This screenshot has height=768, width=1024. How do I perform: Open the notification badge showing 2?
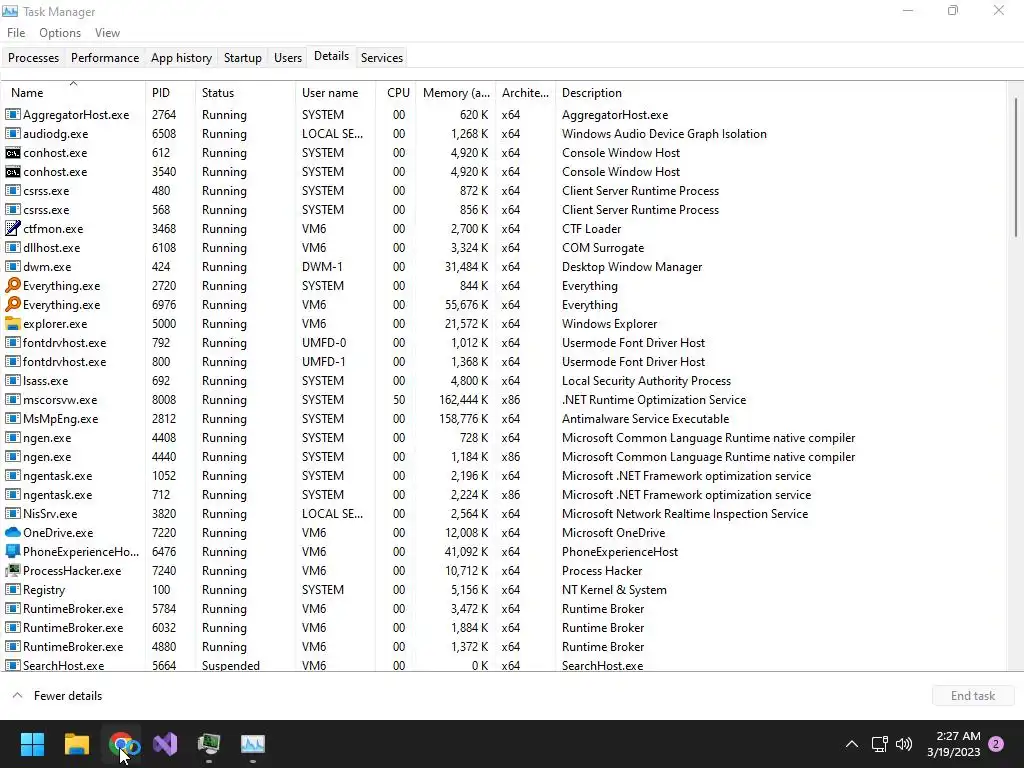point(996,744)
